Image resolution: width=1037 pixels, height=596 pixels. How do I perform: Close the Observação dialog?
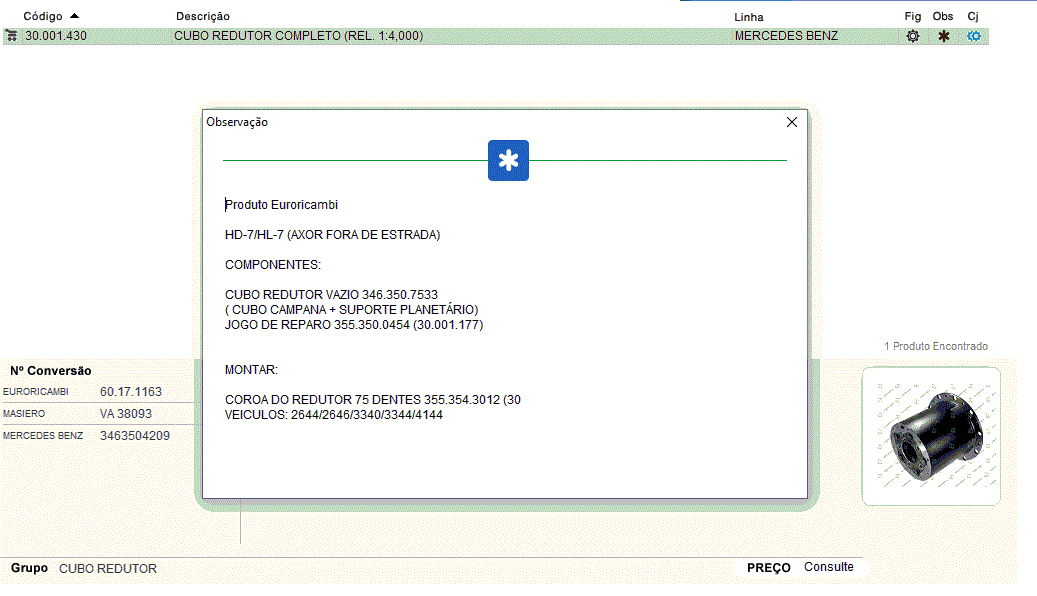click(x=792, y=122)
